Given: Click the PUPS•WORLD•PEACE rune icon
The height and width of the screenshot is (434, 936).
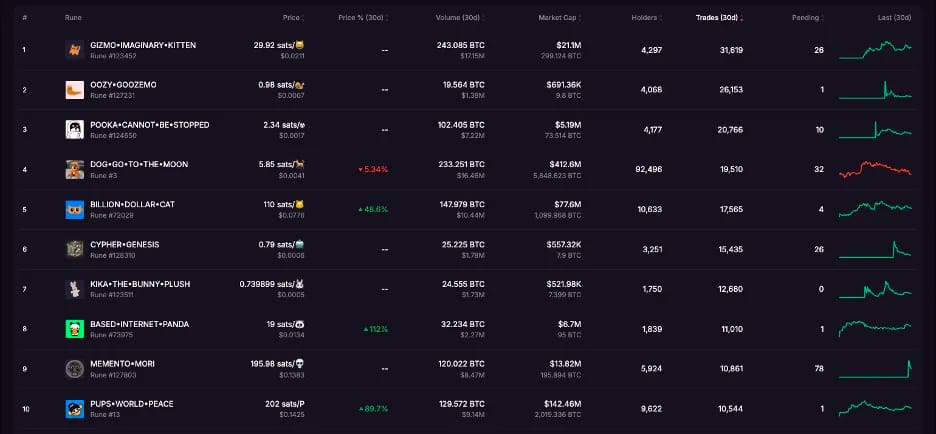Looking at the screenshot, I should tap(75, 409).
